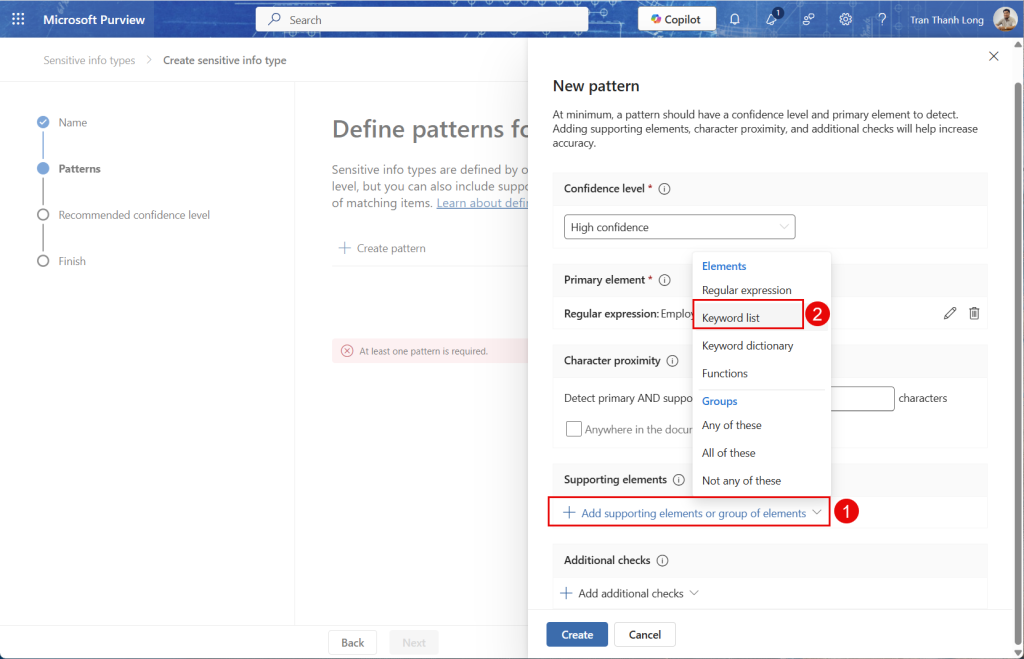Close the New pattern panel
Image resolution: width=1024 pixels, height=659 pixels.
[x=993, y=57]
